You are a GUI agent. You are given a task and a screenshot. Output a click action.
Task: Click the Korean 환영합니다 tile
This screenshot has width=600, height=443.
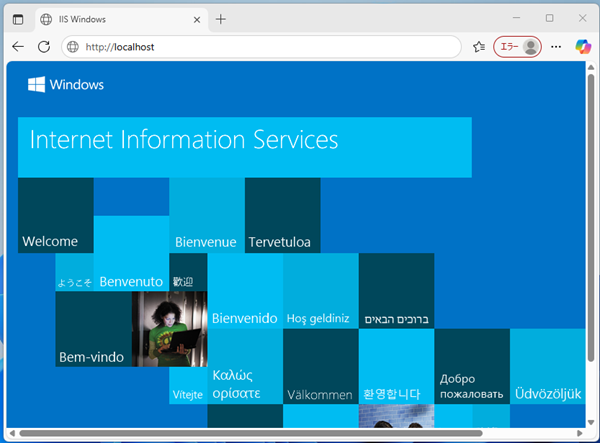click(x=396, y=366)
